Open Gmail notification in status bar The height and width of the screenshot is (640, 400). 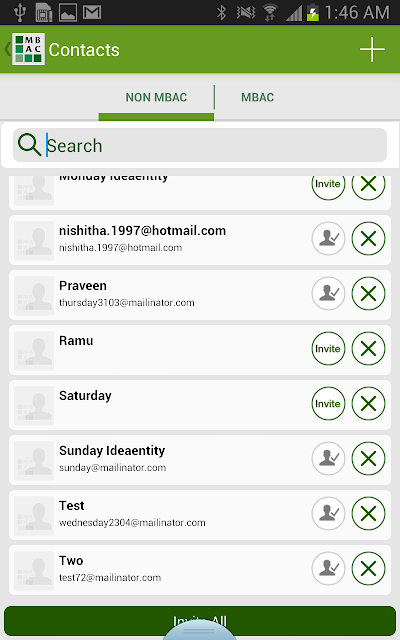(92, 13)
